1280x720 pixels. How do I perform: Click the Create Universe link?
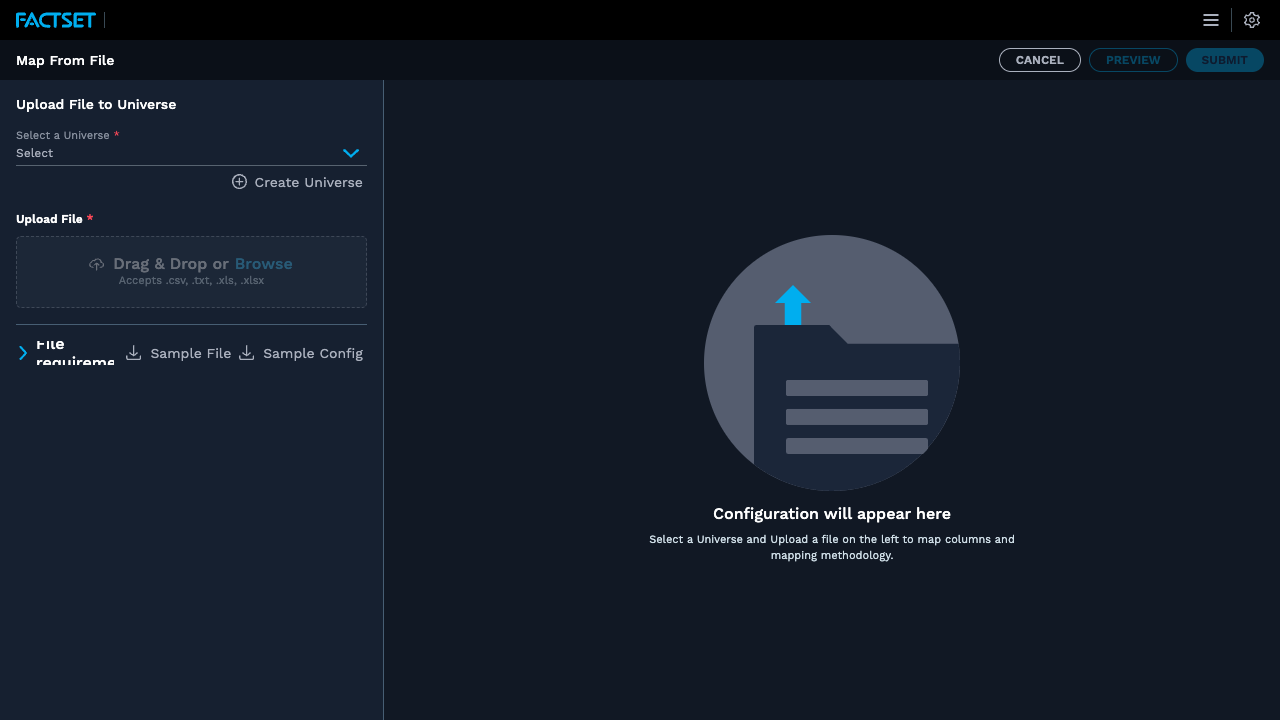pyautogui.click(x=297, y=182)
